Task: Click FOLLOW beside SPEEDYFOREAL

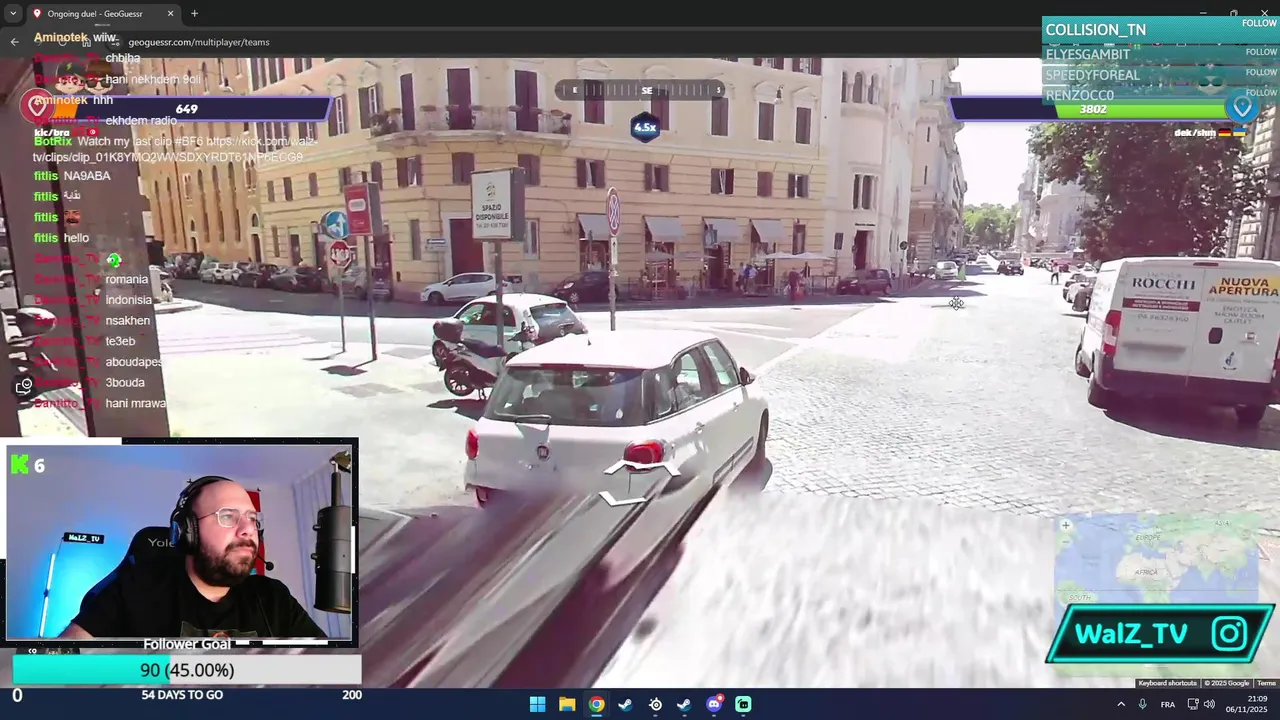Action: 1261,72
